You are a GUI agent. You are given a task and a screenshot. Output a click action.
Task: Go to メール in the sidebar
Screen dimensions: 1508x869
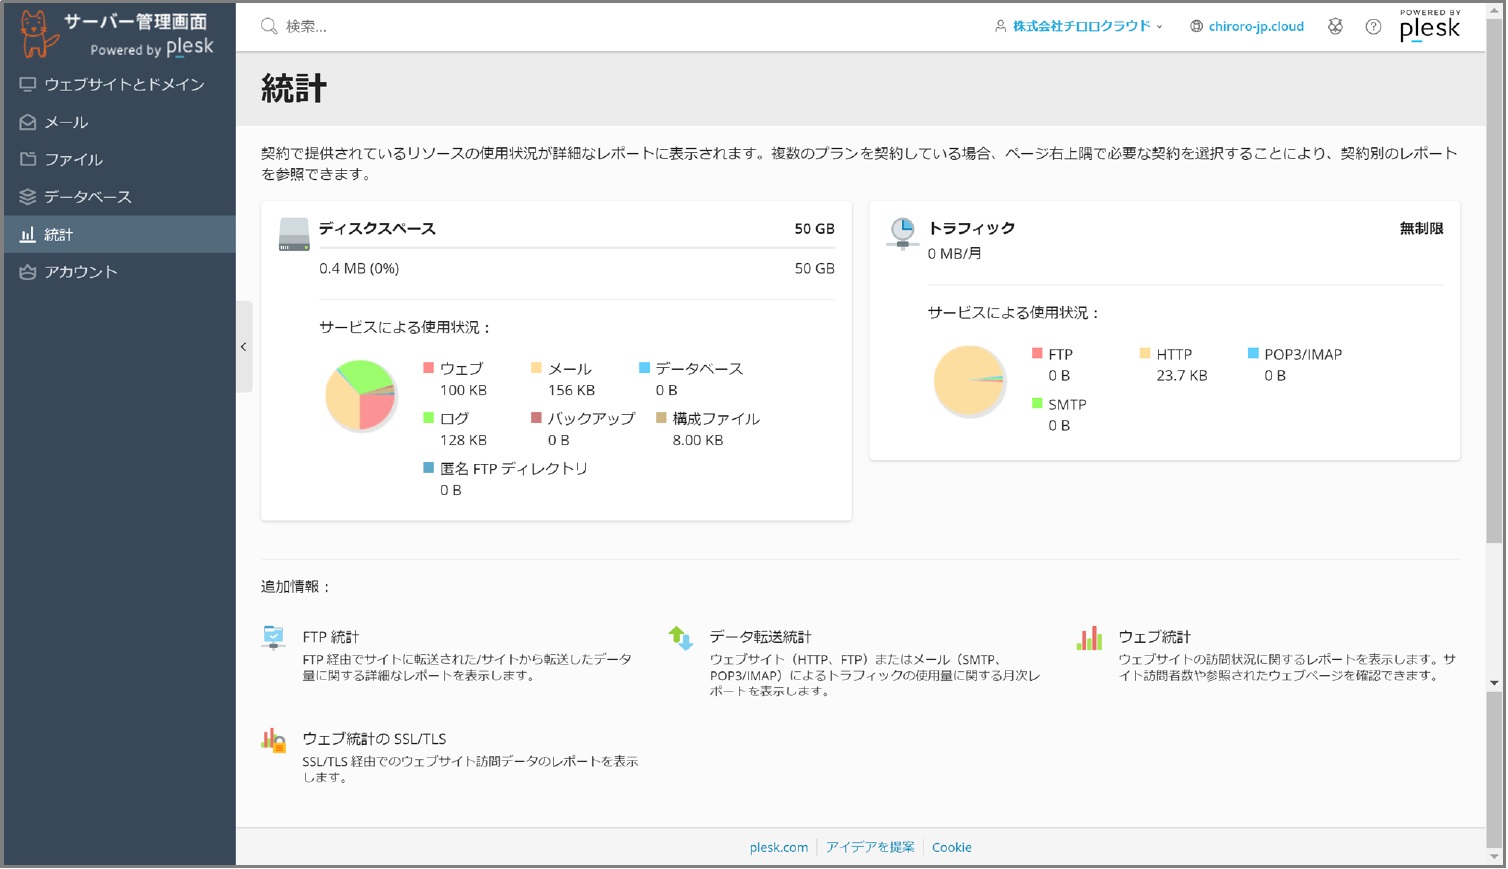(120, 122)
